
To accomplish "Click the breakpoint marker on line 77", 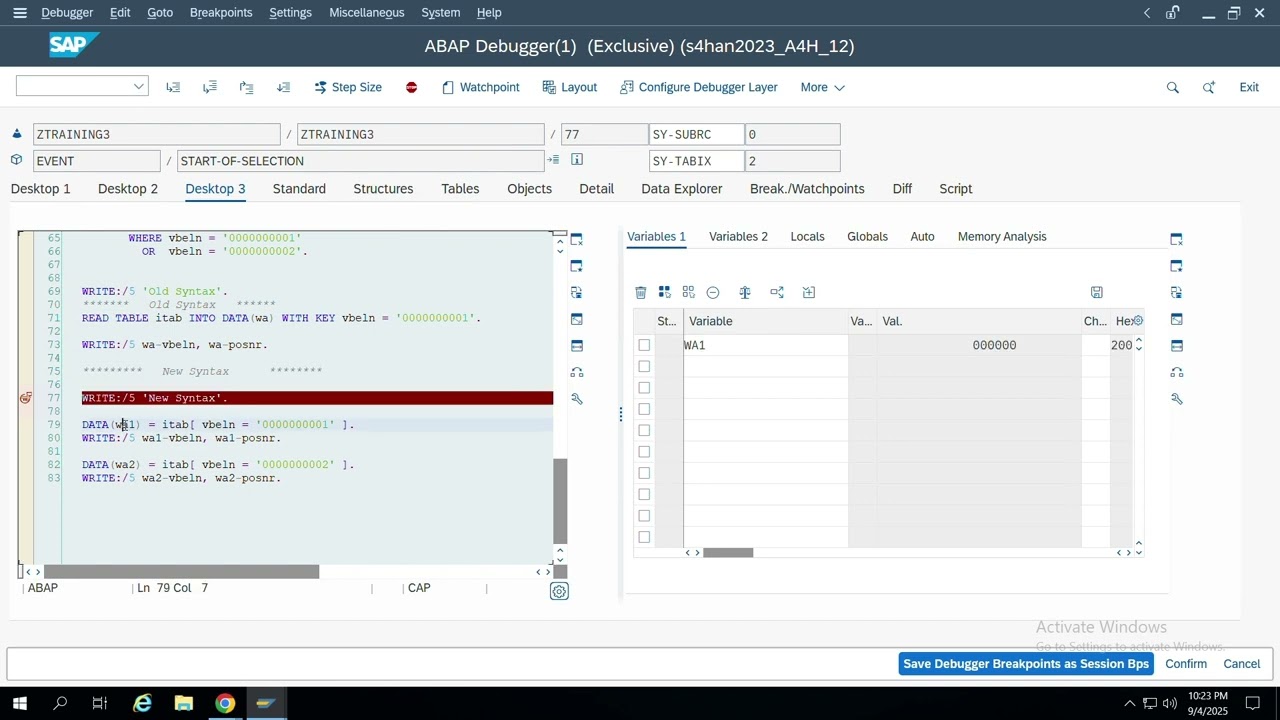I will [25, 398].
